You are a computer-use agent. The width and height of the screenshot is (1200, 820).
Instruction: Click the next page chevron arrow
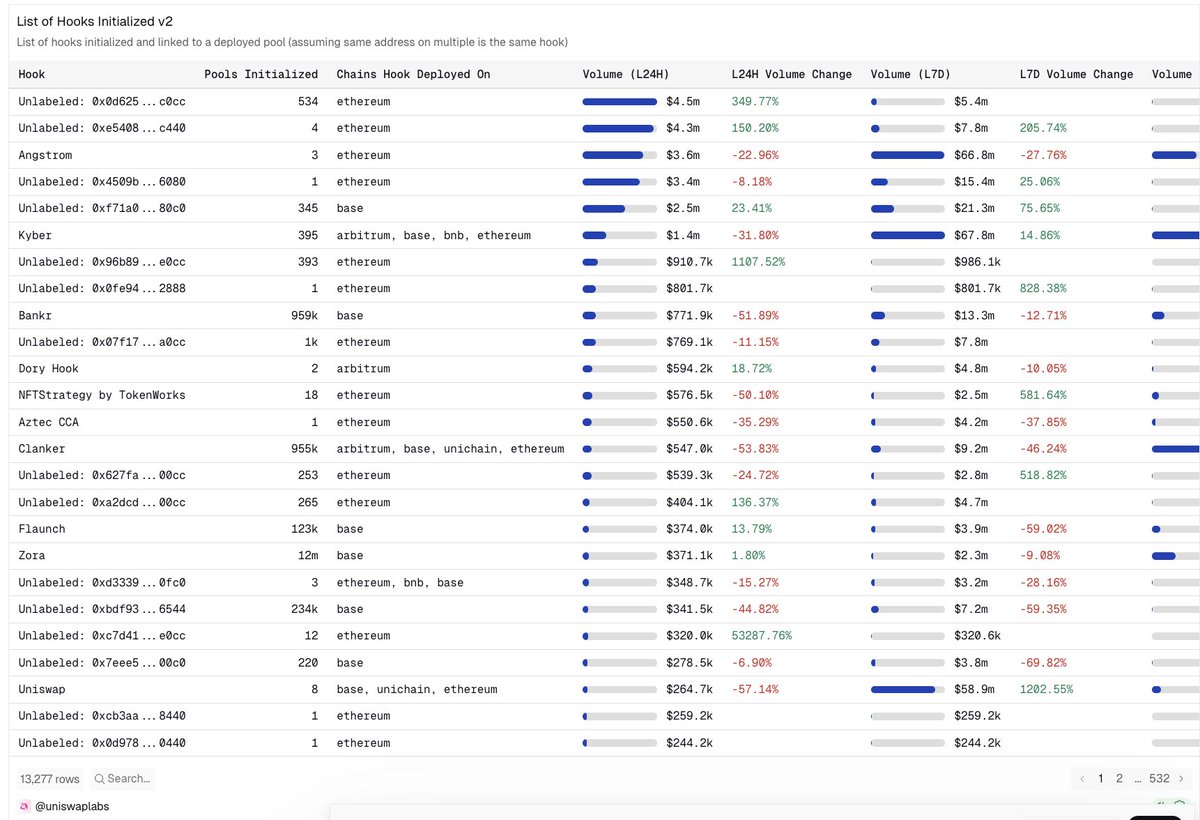click(x=1183, y=778)
